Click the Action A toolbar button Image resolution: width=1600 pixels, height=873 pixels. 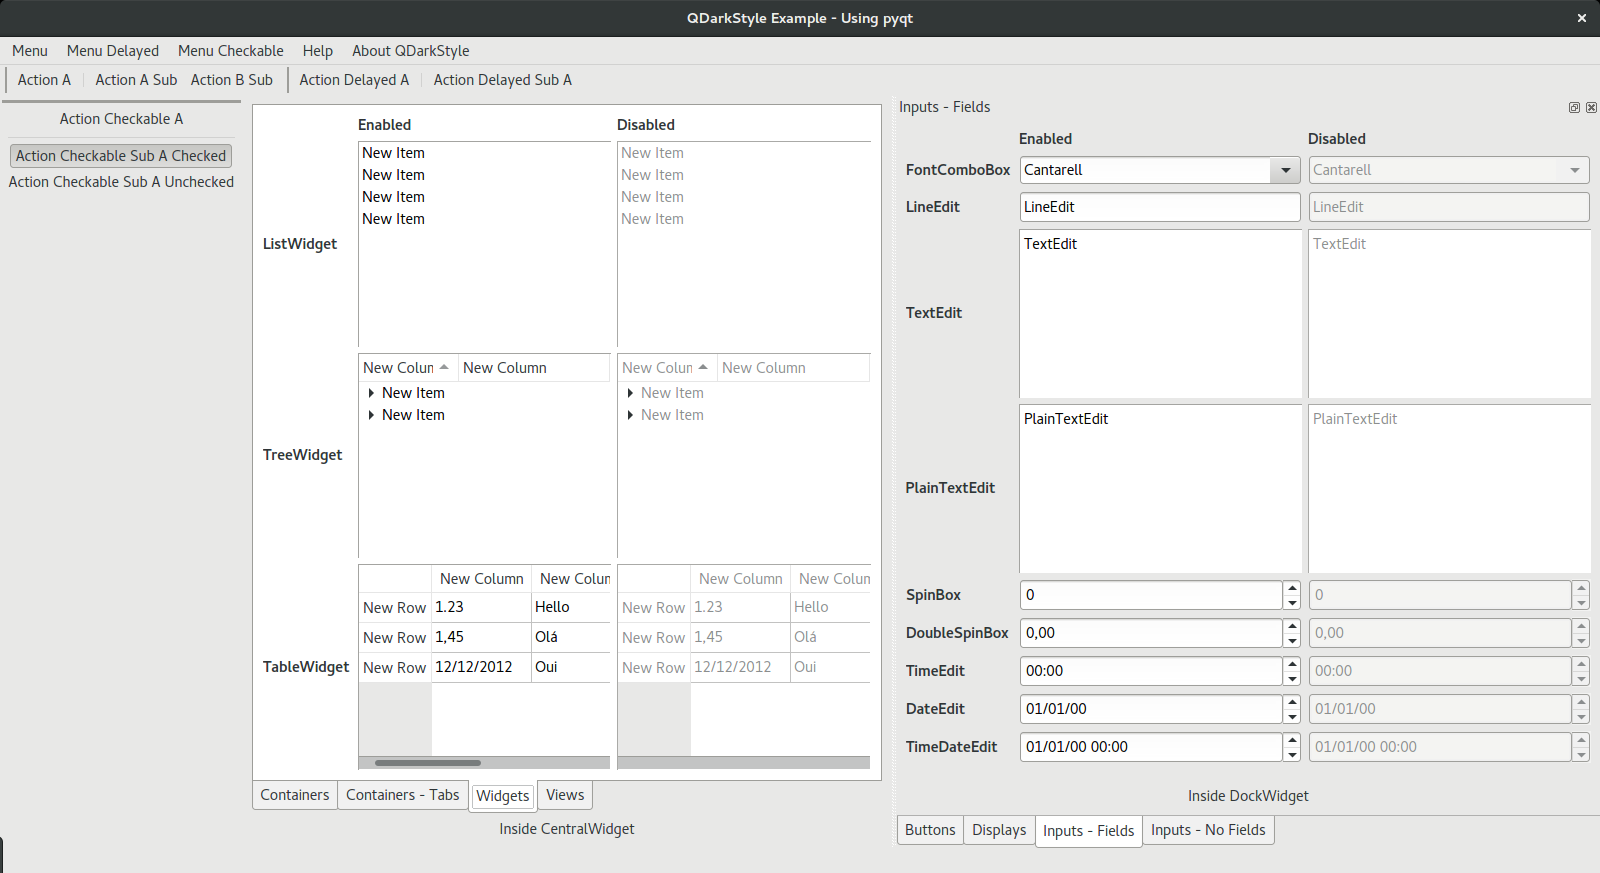[44, 80]
